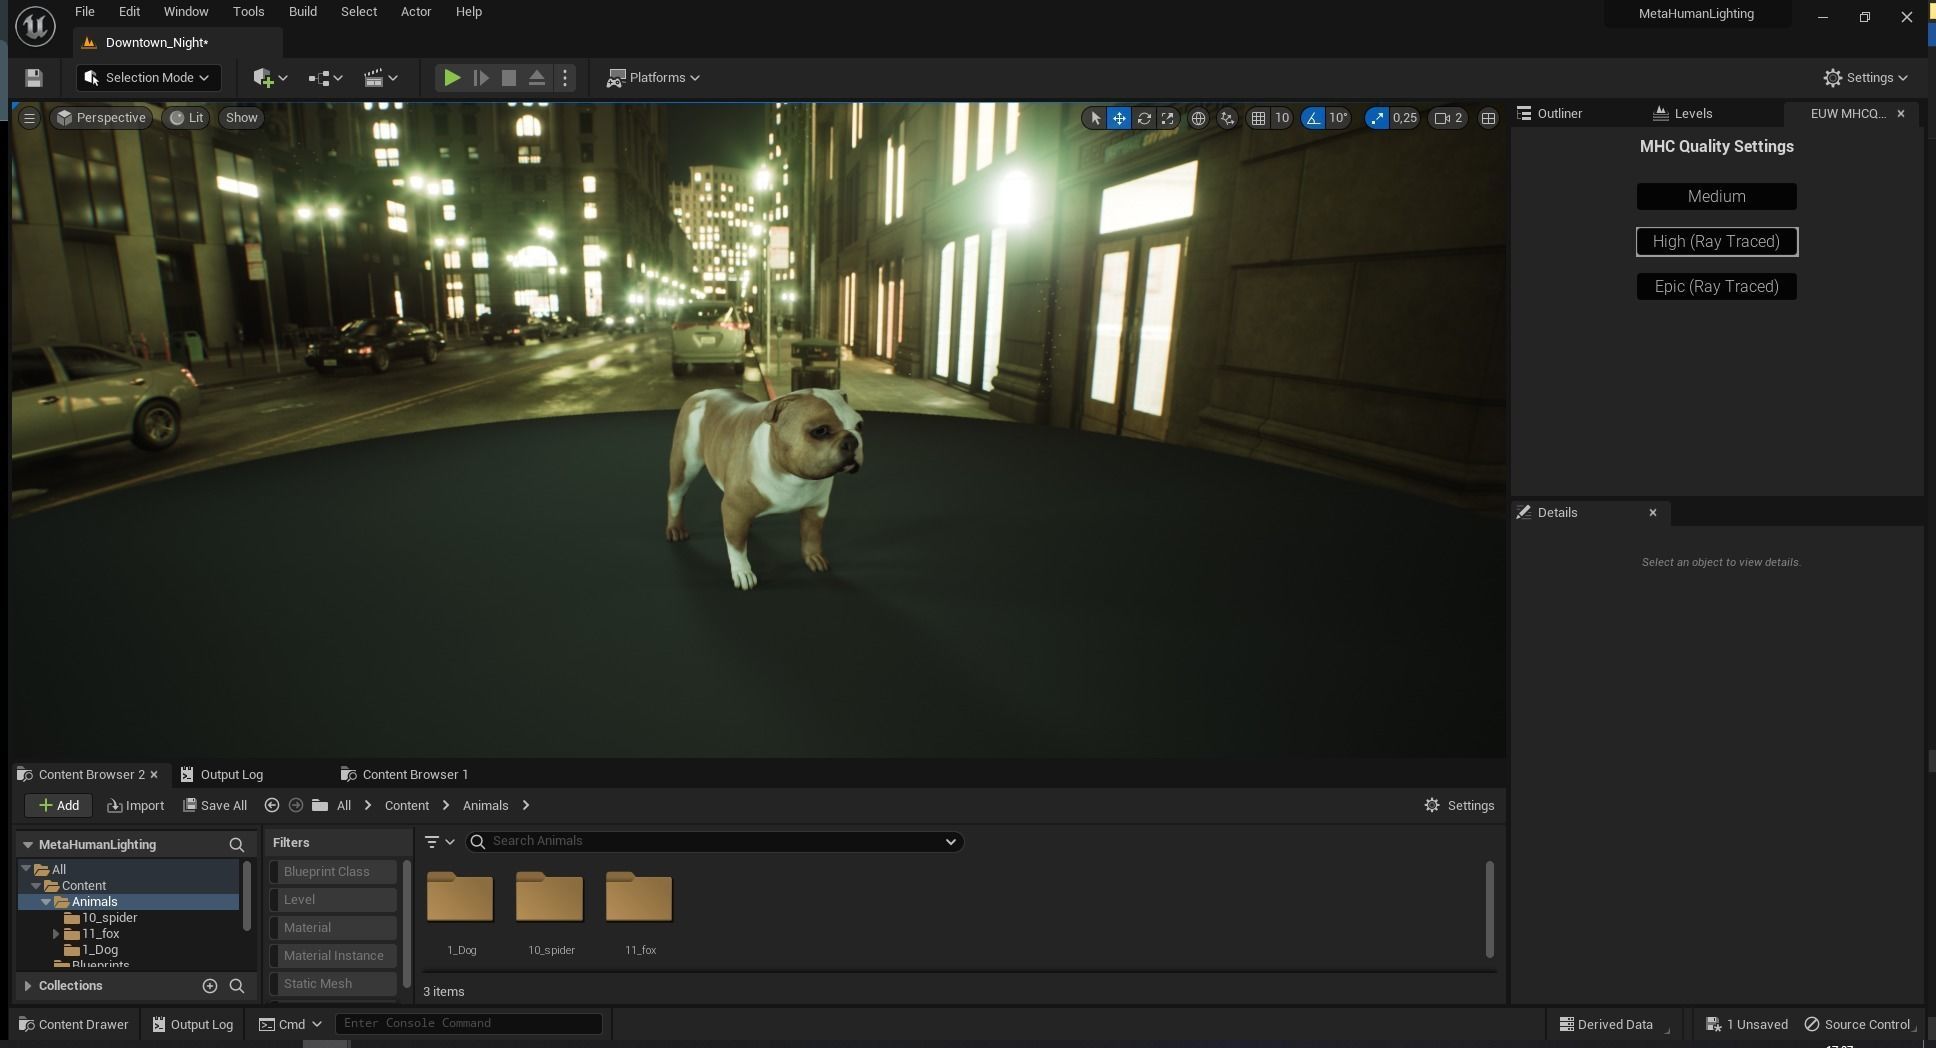Screen dimensions: 1936x1048
Task: Switch the world/local coordinate system globe
Action: (x=1198, y=118)
